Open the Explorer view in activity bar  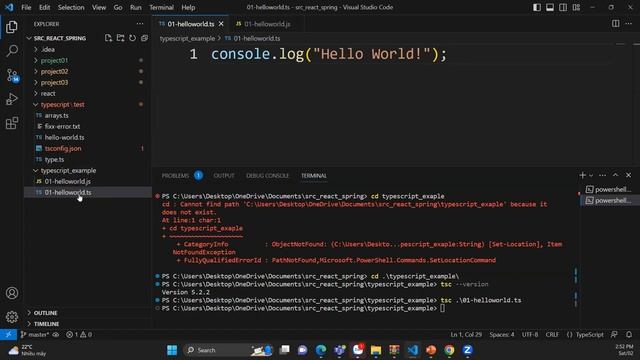[x=12, y=27]
